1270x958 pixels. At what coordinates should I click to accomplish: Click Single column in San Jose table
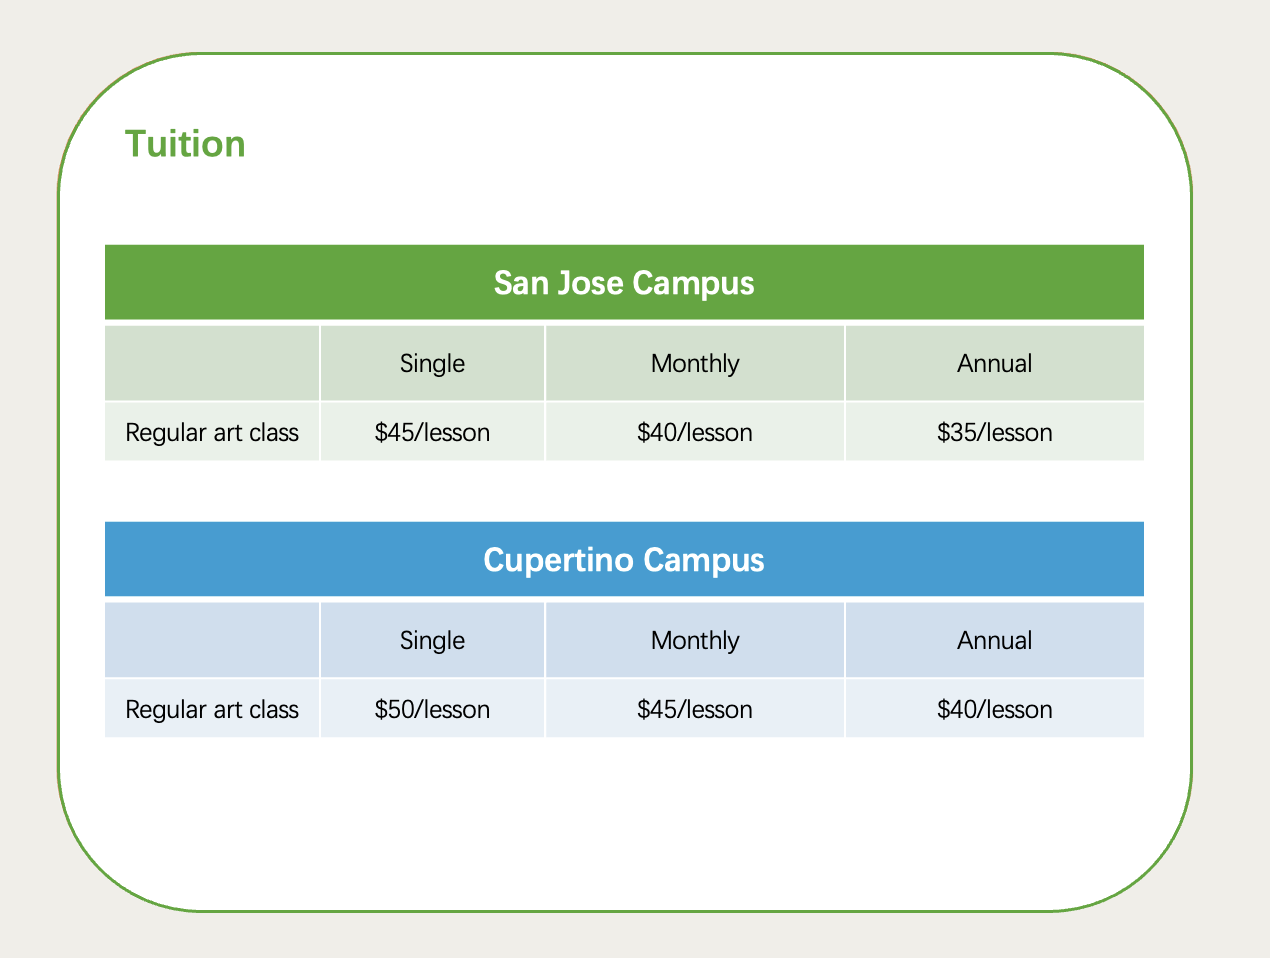point(432,363)
